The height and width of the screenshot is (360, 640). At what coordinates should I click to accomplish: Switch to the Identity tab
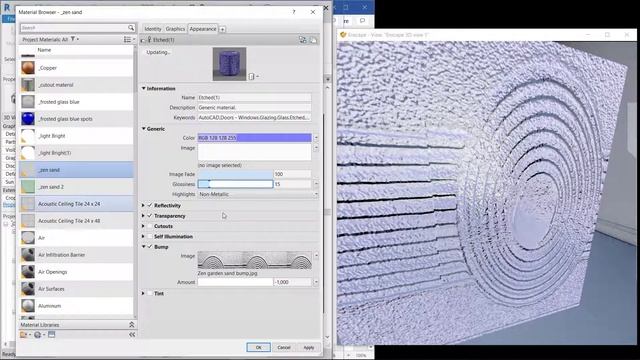[x=153, y=29]
